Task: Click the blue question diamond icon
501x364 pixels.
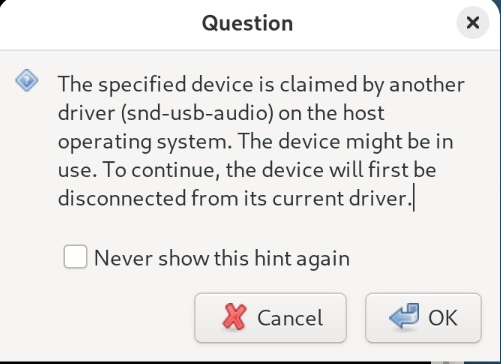Action: (27, 80)
